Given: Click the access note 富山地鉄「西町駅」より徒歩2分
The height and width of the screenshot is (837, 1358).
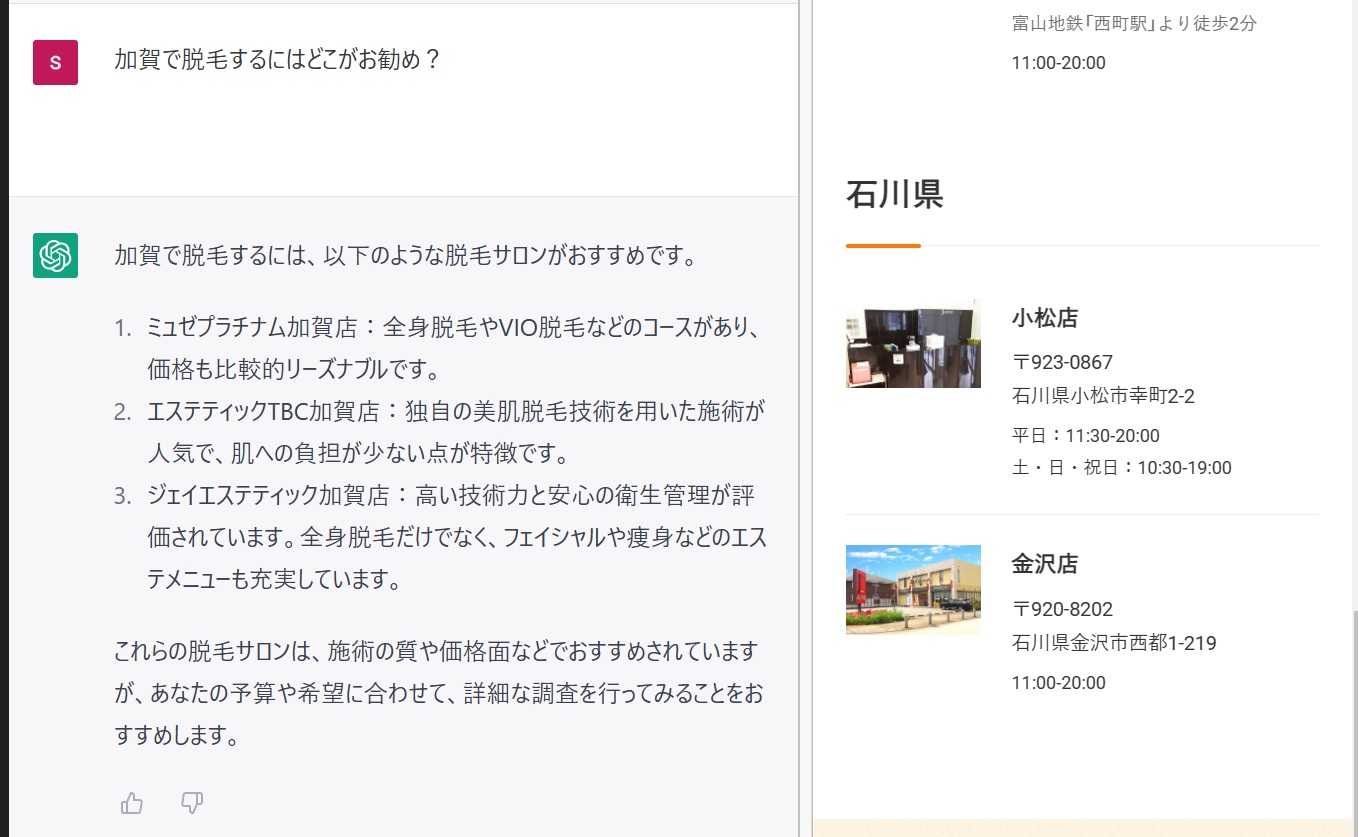Looking at the screenshot, I should click(x=1134, y=23).
